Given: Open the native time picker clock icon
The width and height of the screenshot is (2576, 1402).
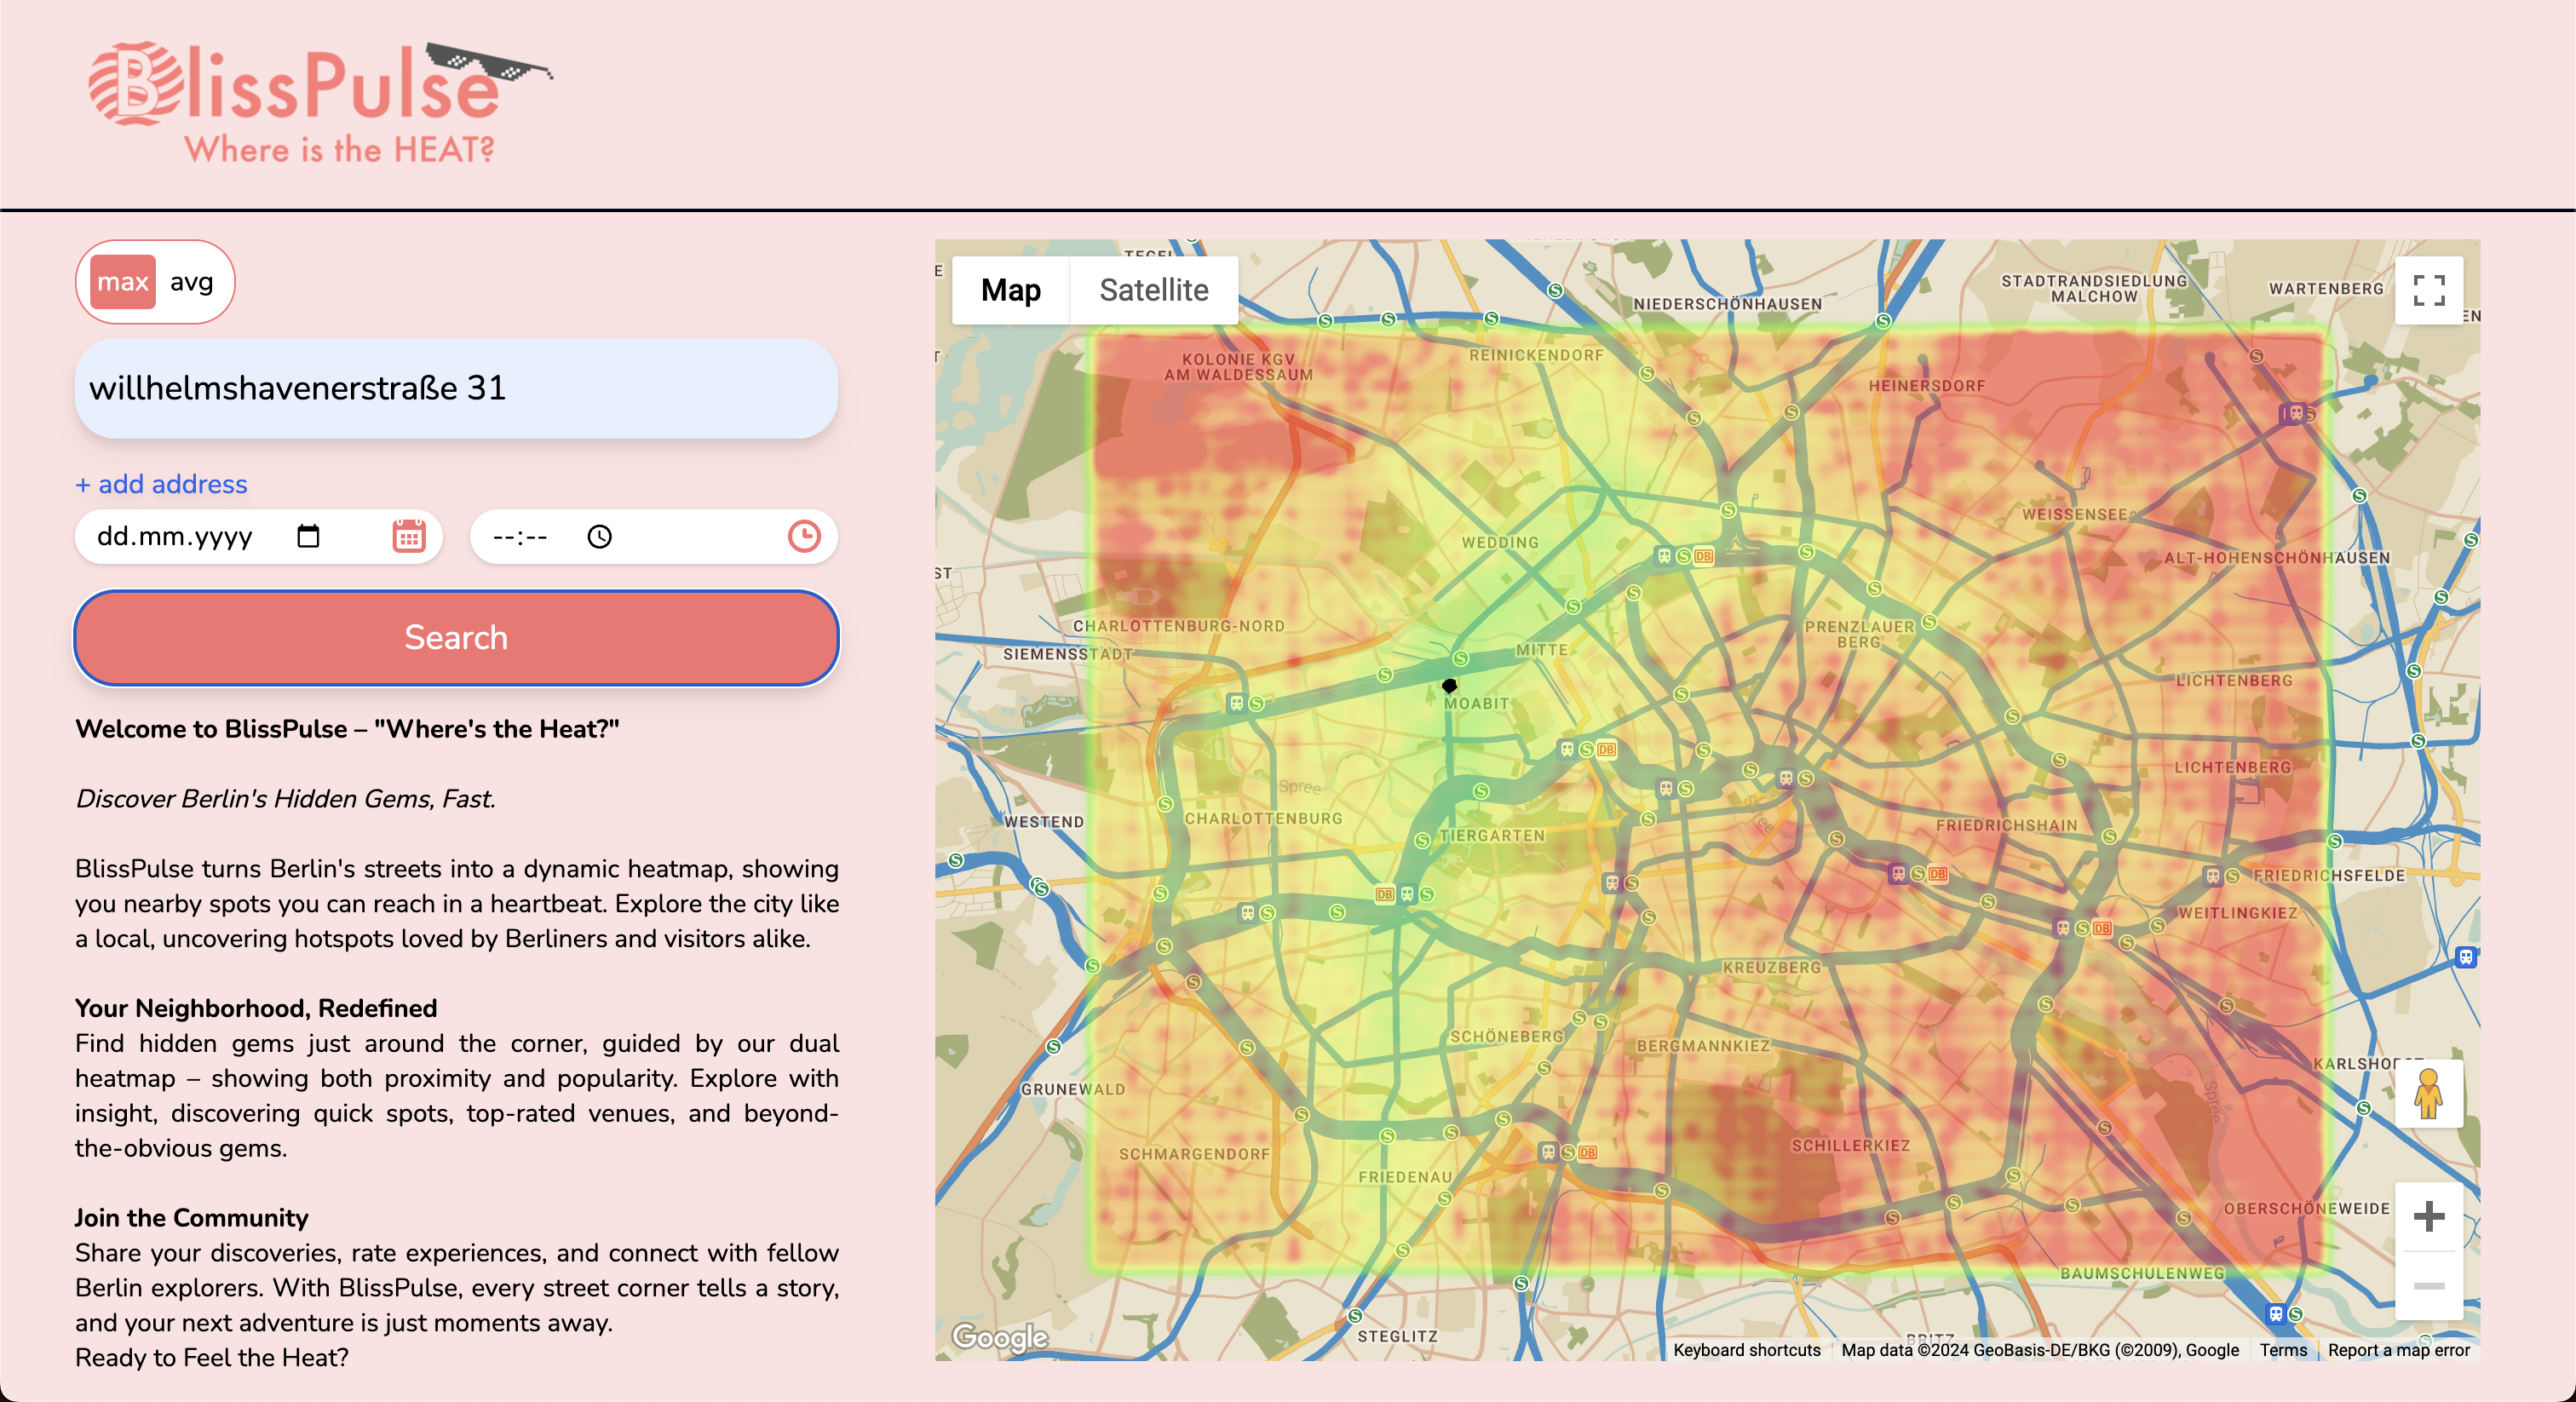Looking at the screenshot, I should (599, 537).
